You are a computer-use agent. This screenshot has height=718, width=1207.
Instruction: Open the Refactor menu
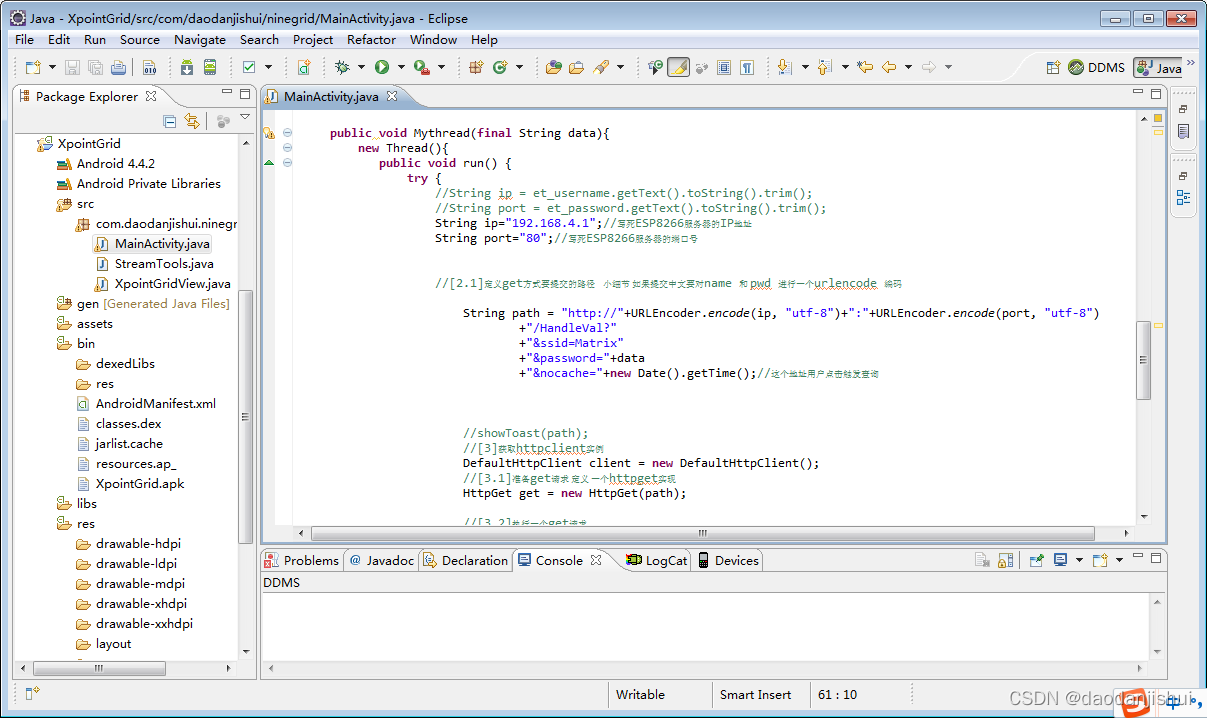[x=371, y=39]
